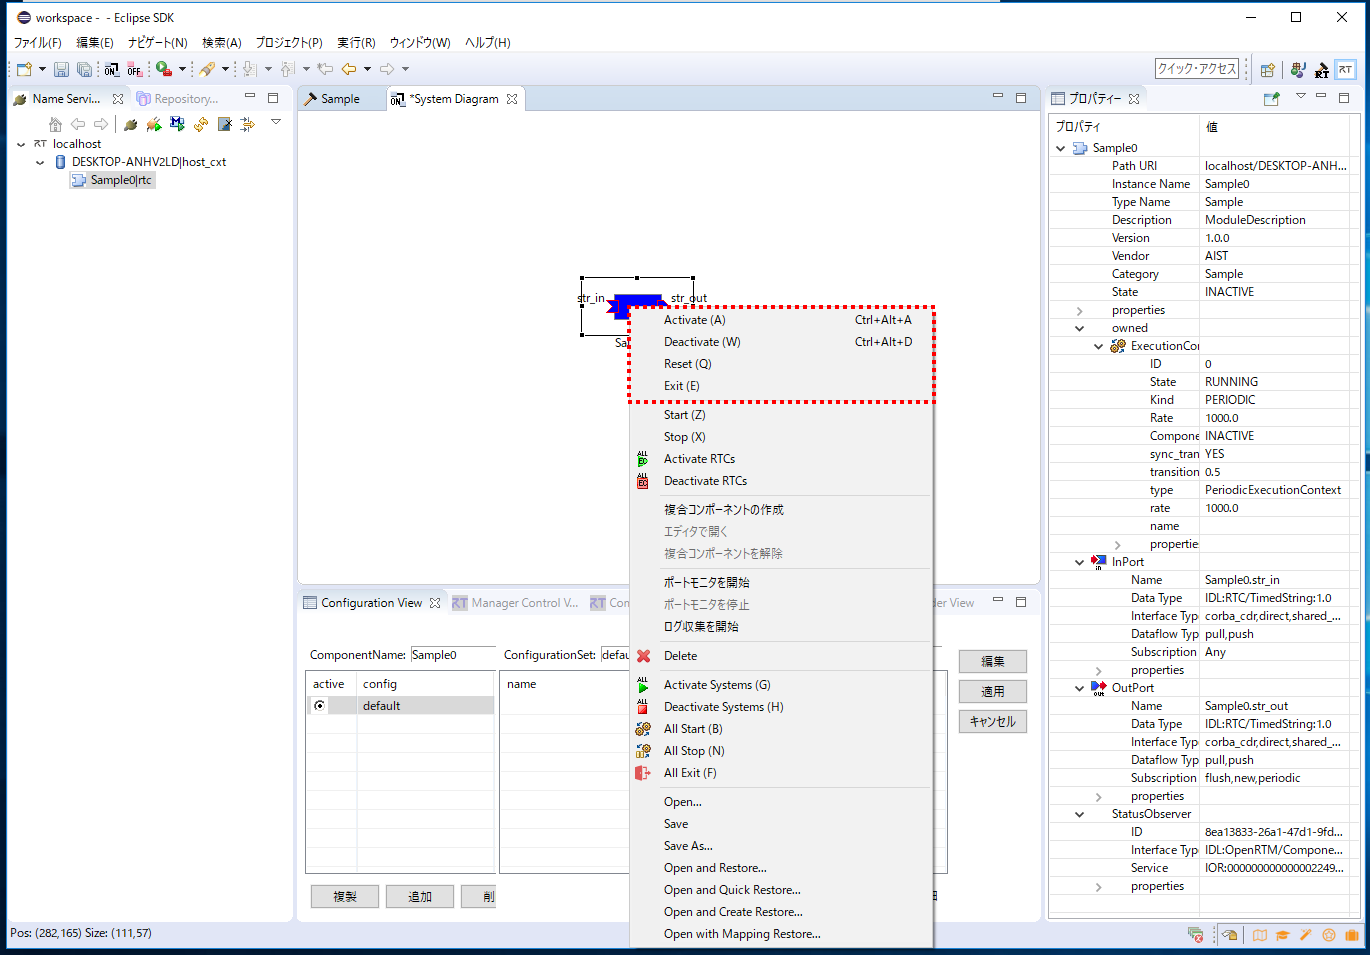Collapse the DESKTOP-ANHV2LD|host_cxt node
Image resolution: width=1370 pixels, height=955 pixels.
coord(40,162)
